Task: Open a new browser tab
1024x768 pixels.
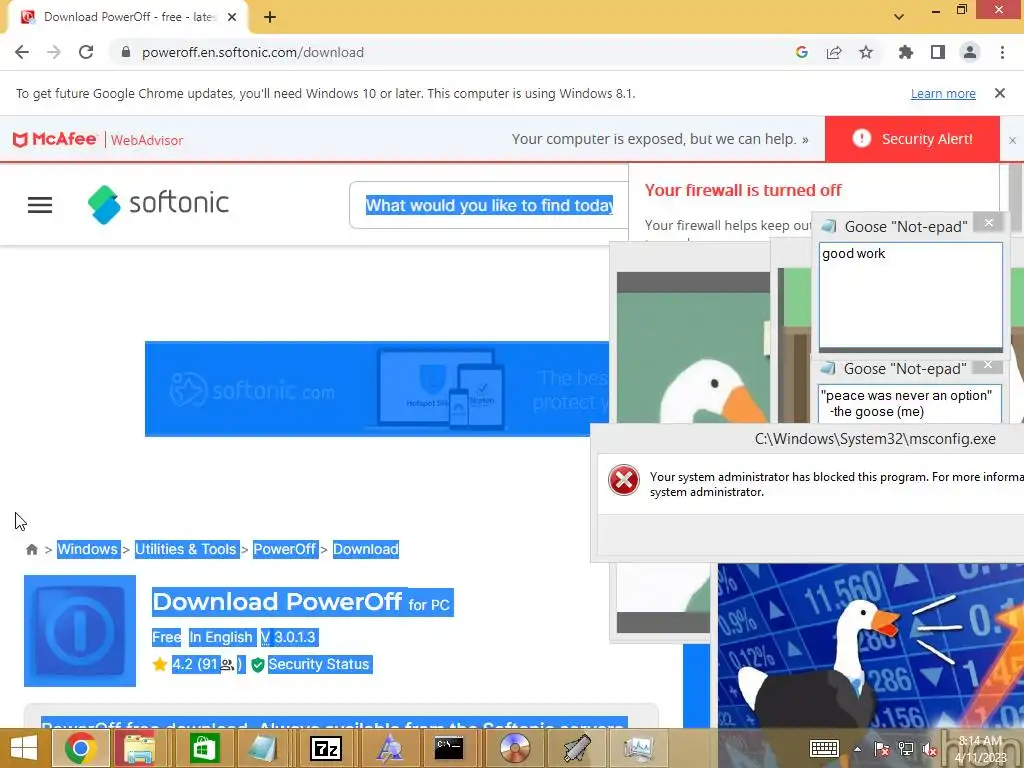Action: (x=270, y=17)
